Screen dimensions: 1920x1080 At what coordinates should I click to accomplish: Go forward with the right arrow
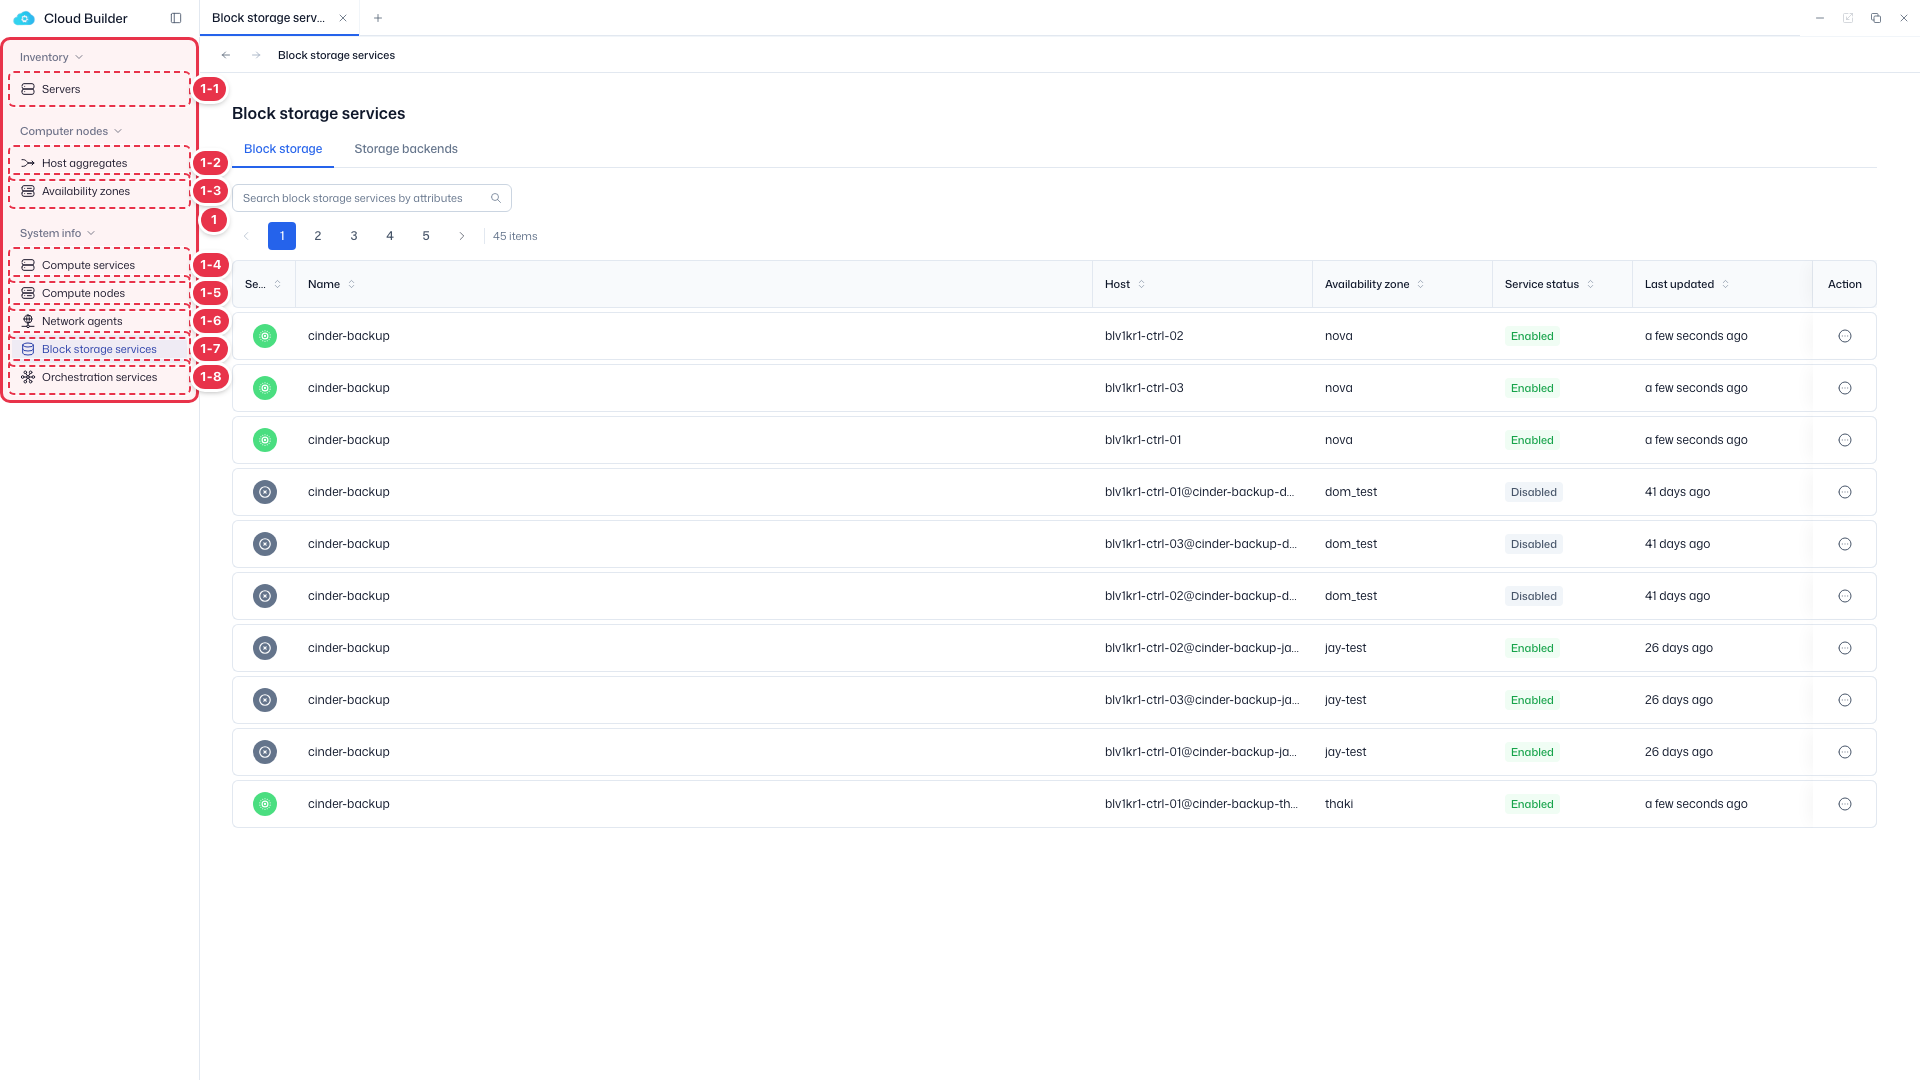(256, 55)
